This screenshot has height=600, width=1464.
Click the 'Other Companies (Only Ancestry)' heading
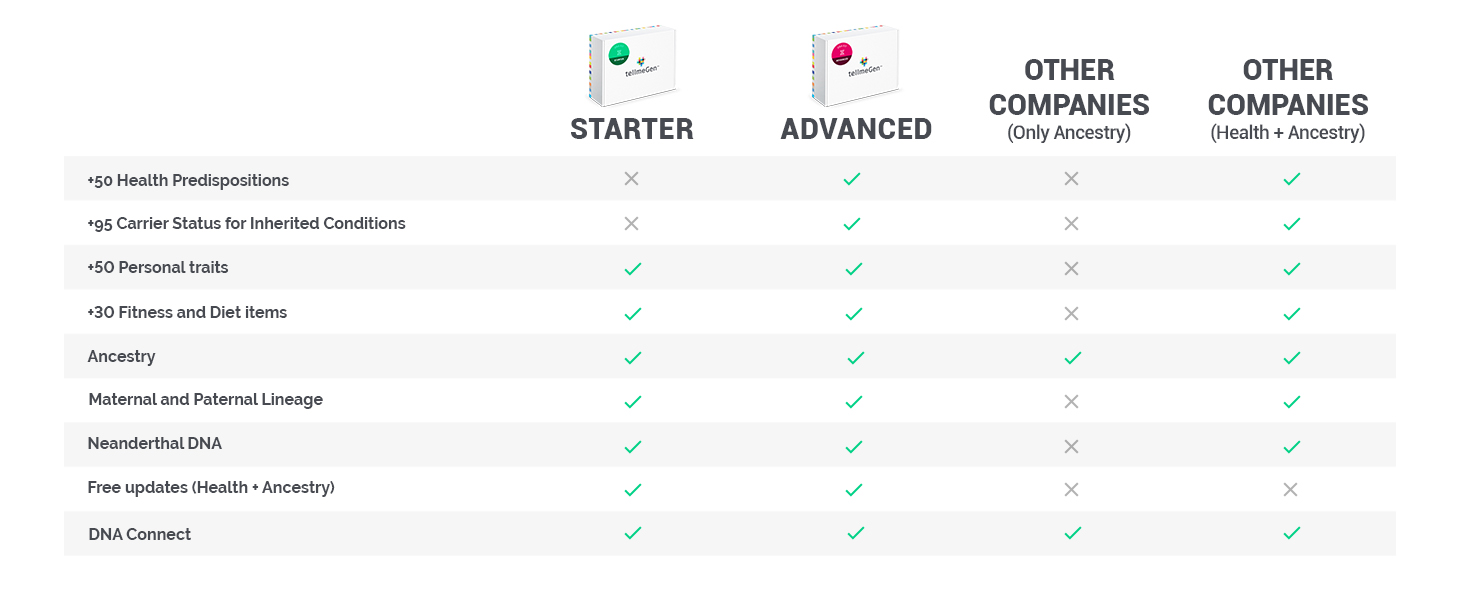click(1069, 100)
